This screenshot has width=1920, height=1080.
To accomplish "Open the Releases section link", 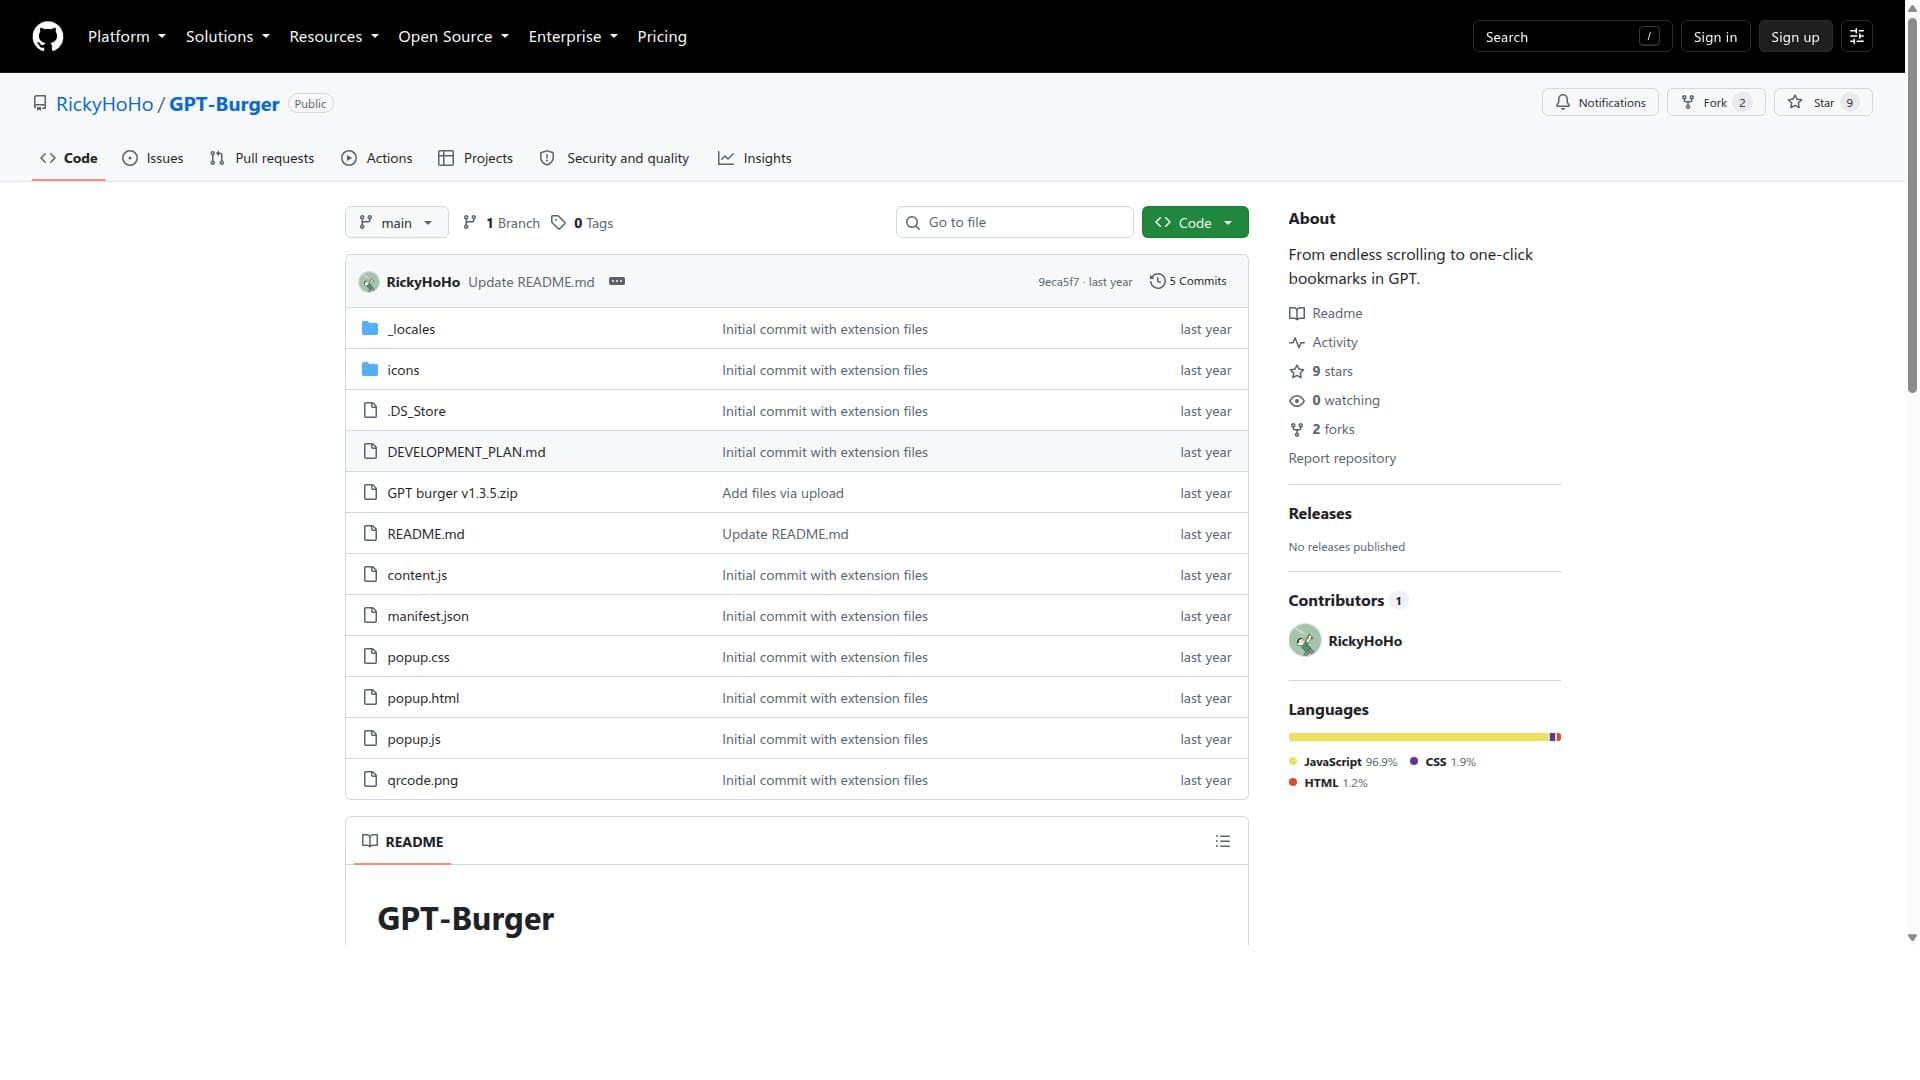I will (1320, 514).
